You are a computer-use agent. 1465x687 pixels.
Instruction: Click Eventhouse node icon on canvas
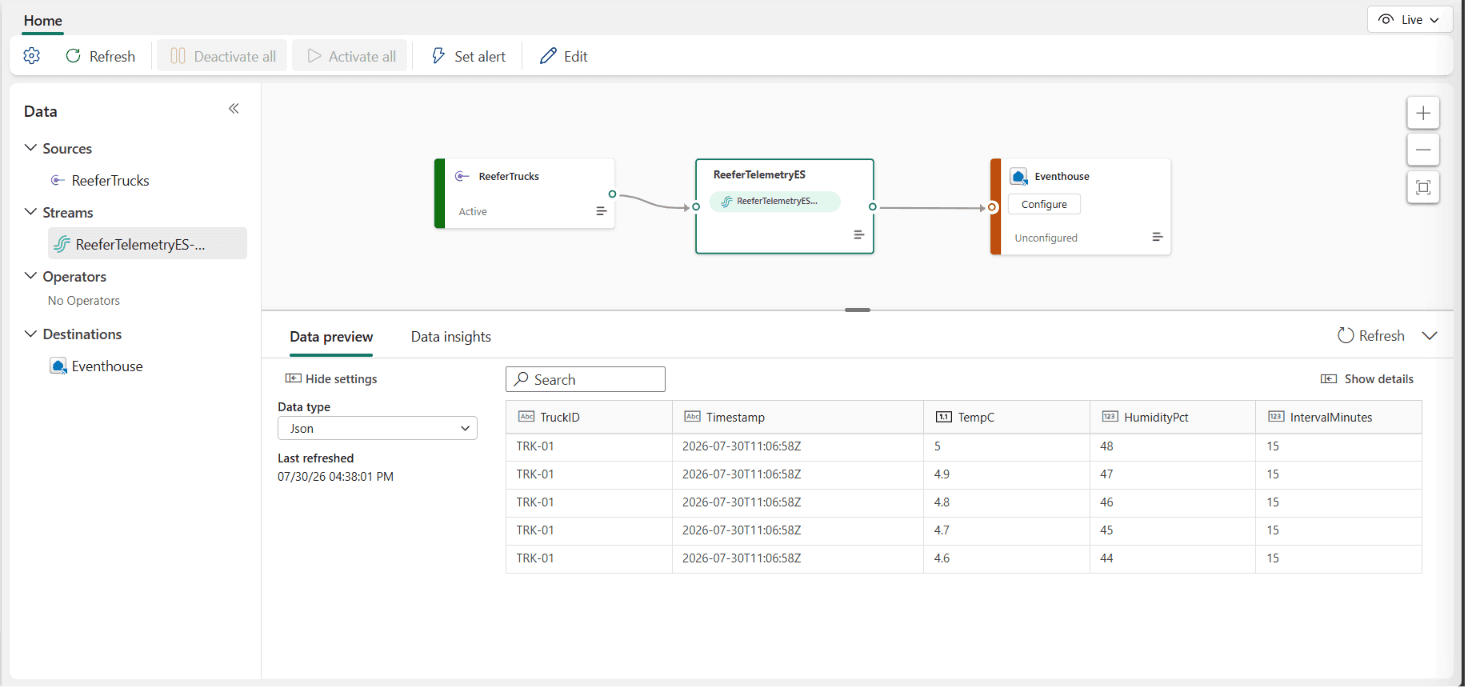point(1019,176)
